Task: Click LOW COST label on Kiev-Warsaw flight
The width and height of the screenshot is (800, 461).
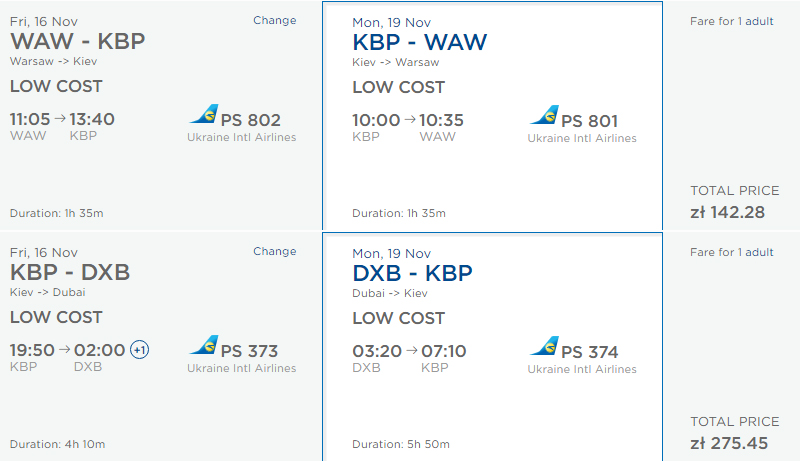Action: (398, 87)
